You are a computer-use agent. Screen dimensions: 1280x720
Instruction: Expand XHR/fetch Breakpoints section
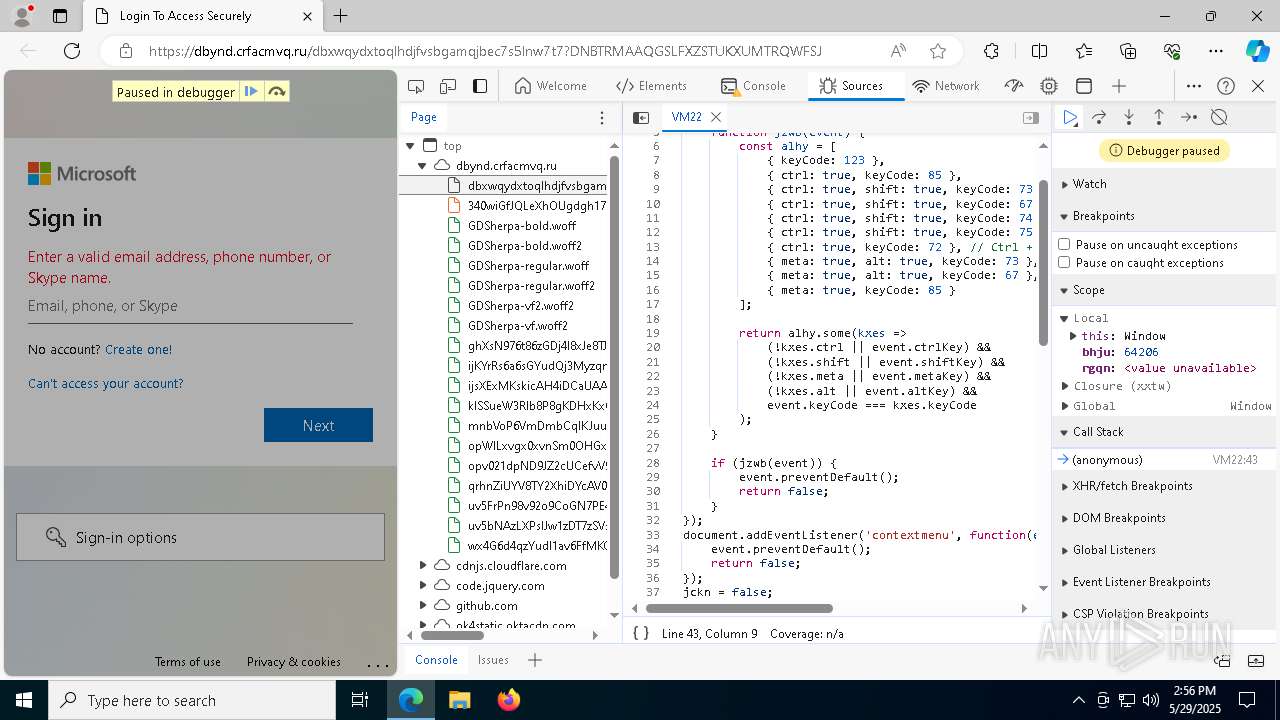click(1132, 486)
